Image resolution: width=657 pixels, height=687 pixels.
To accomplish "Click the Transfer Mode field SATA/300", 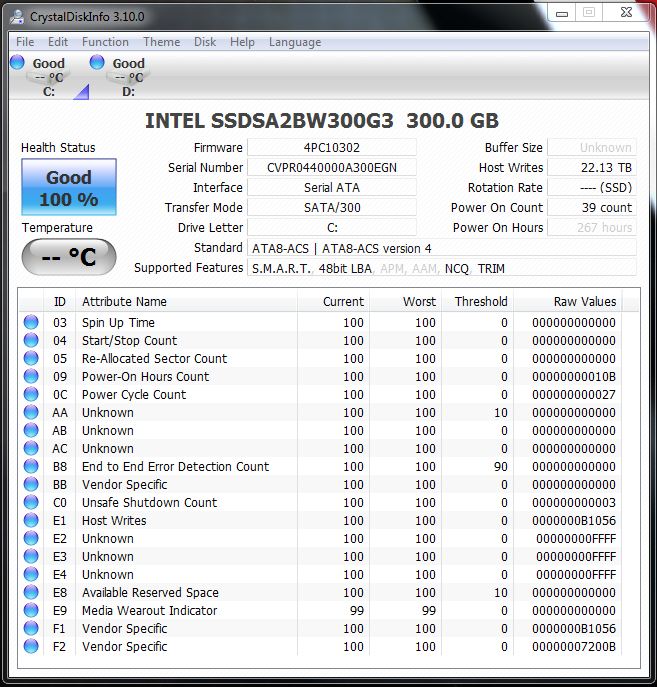I will point(332,208).
